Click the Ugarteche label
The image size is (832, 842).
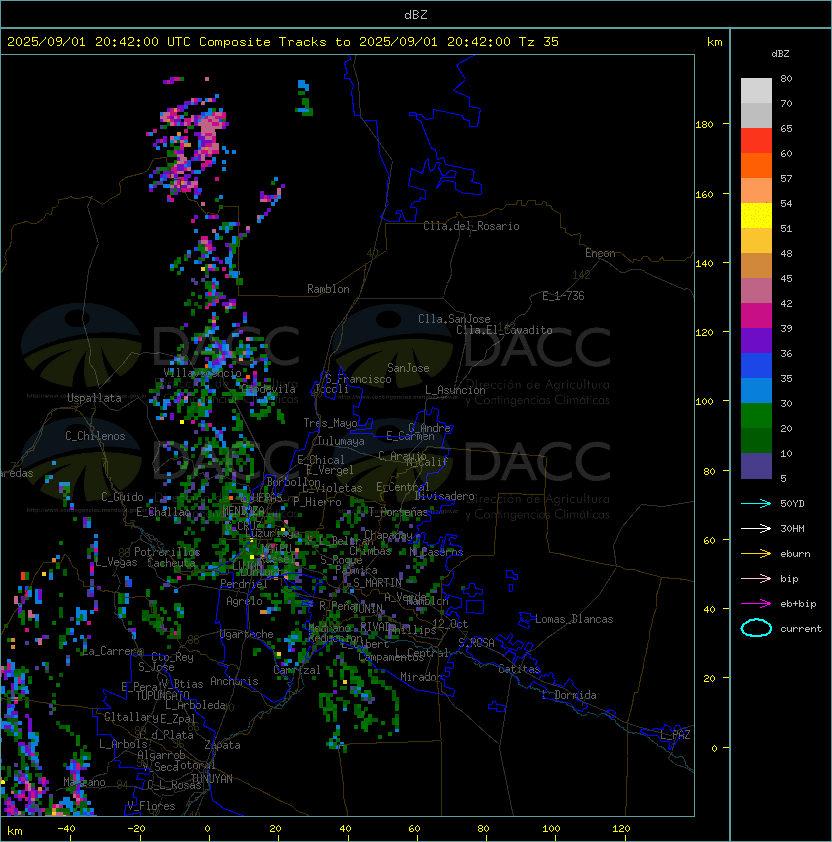[247, 634]
